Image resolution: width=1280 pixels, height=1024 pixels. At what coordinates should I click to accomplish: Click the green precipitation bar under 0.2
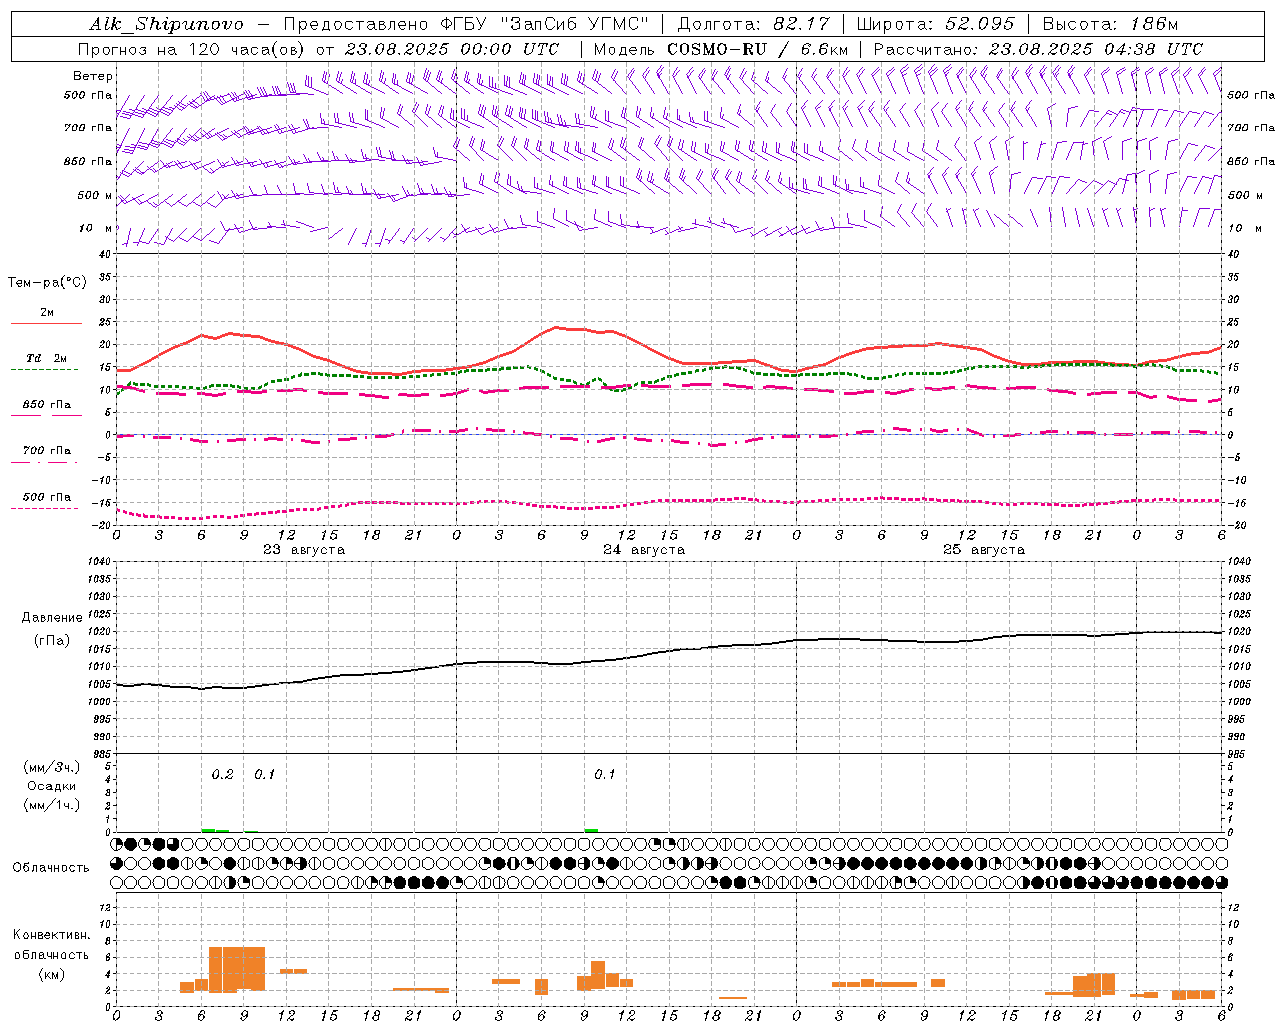click(215, 830)
